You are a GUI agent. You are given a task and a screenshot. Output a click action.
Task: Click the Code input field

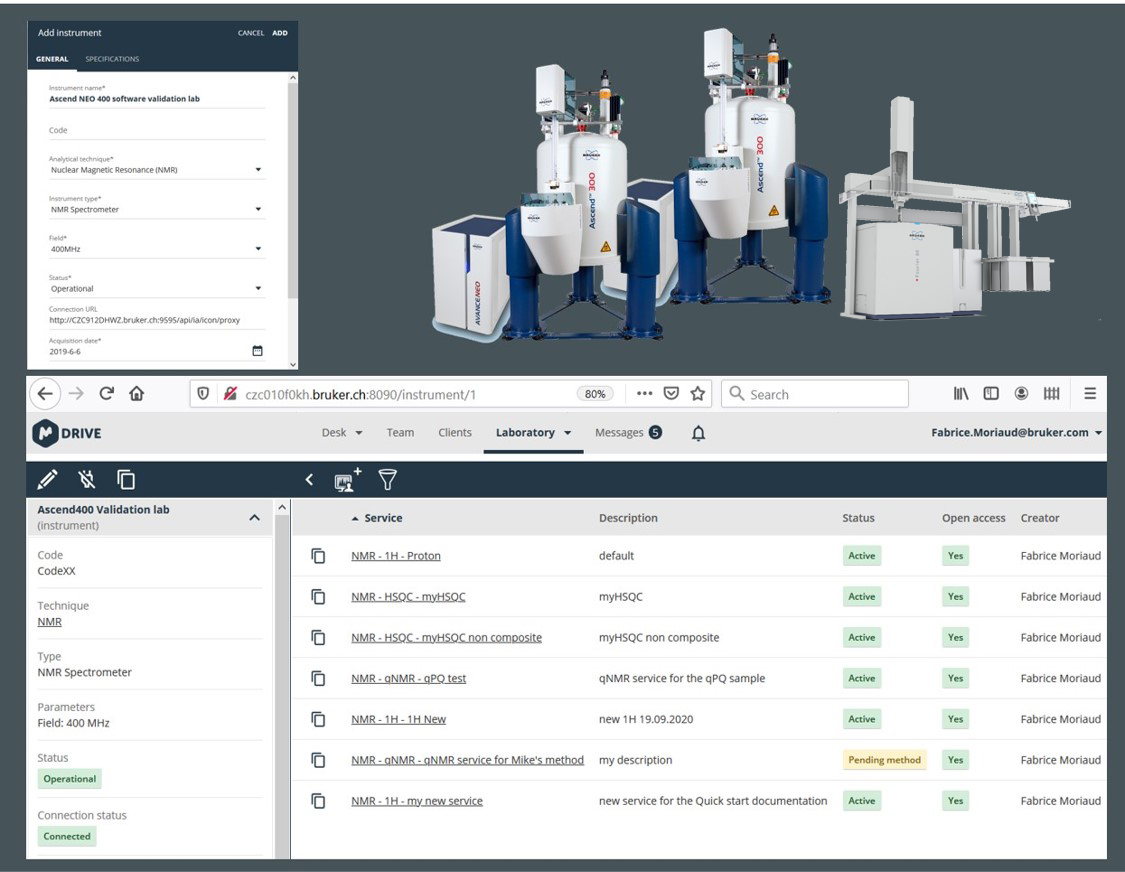pos(156,131)
